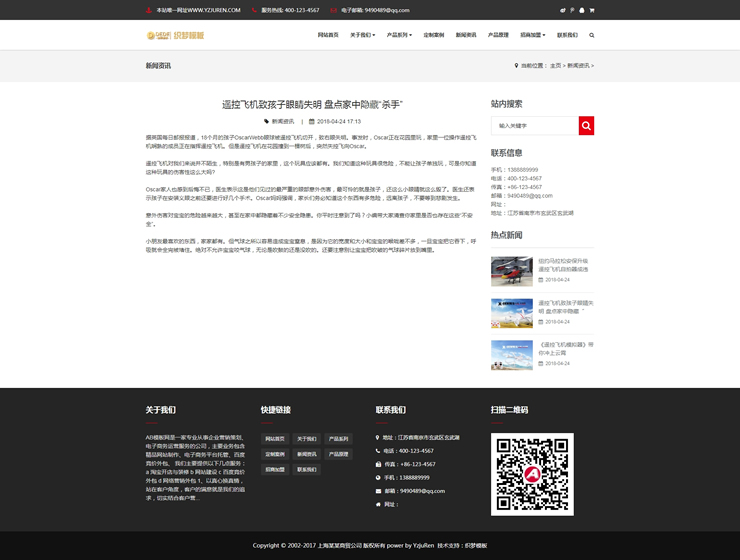The height and width of the screenshot is (560, 740).
Task: Click the shopping cart icon in top bar
Action: [x=592, y=10]
